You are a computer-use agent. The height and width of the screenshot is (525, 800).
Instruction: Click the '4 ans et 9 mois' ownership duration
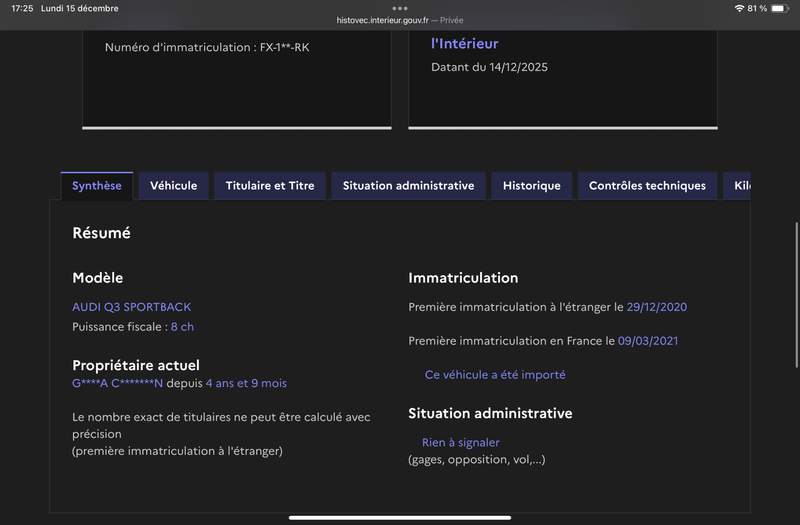click(246, 383)
